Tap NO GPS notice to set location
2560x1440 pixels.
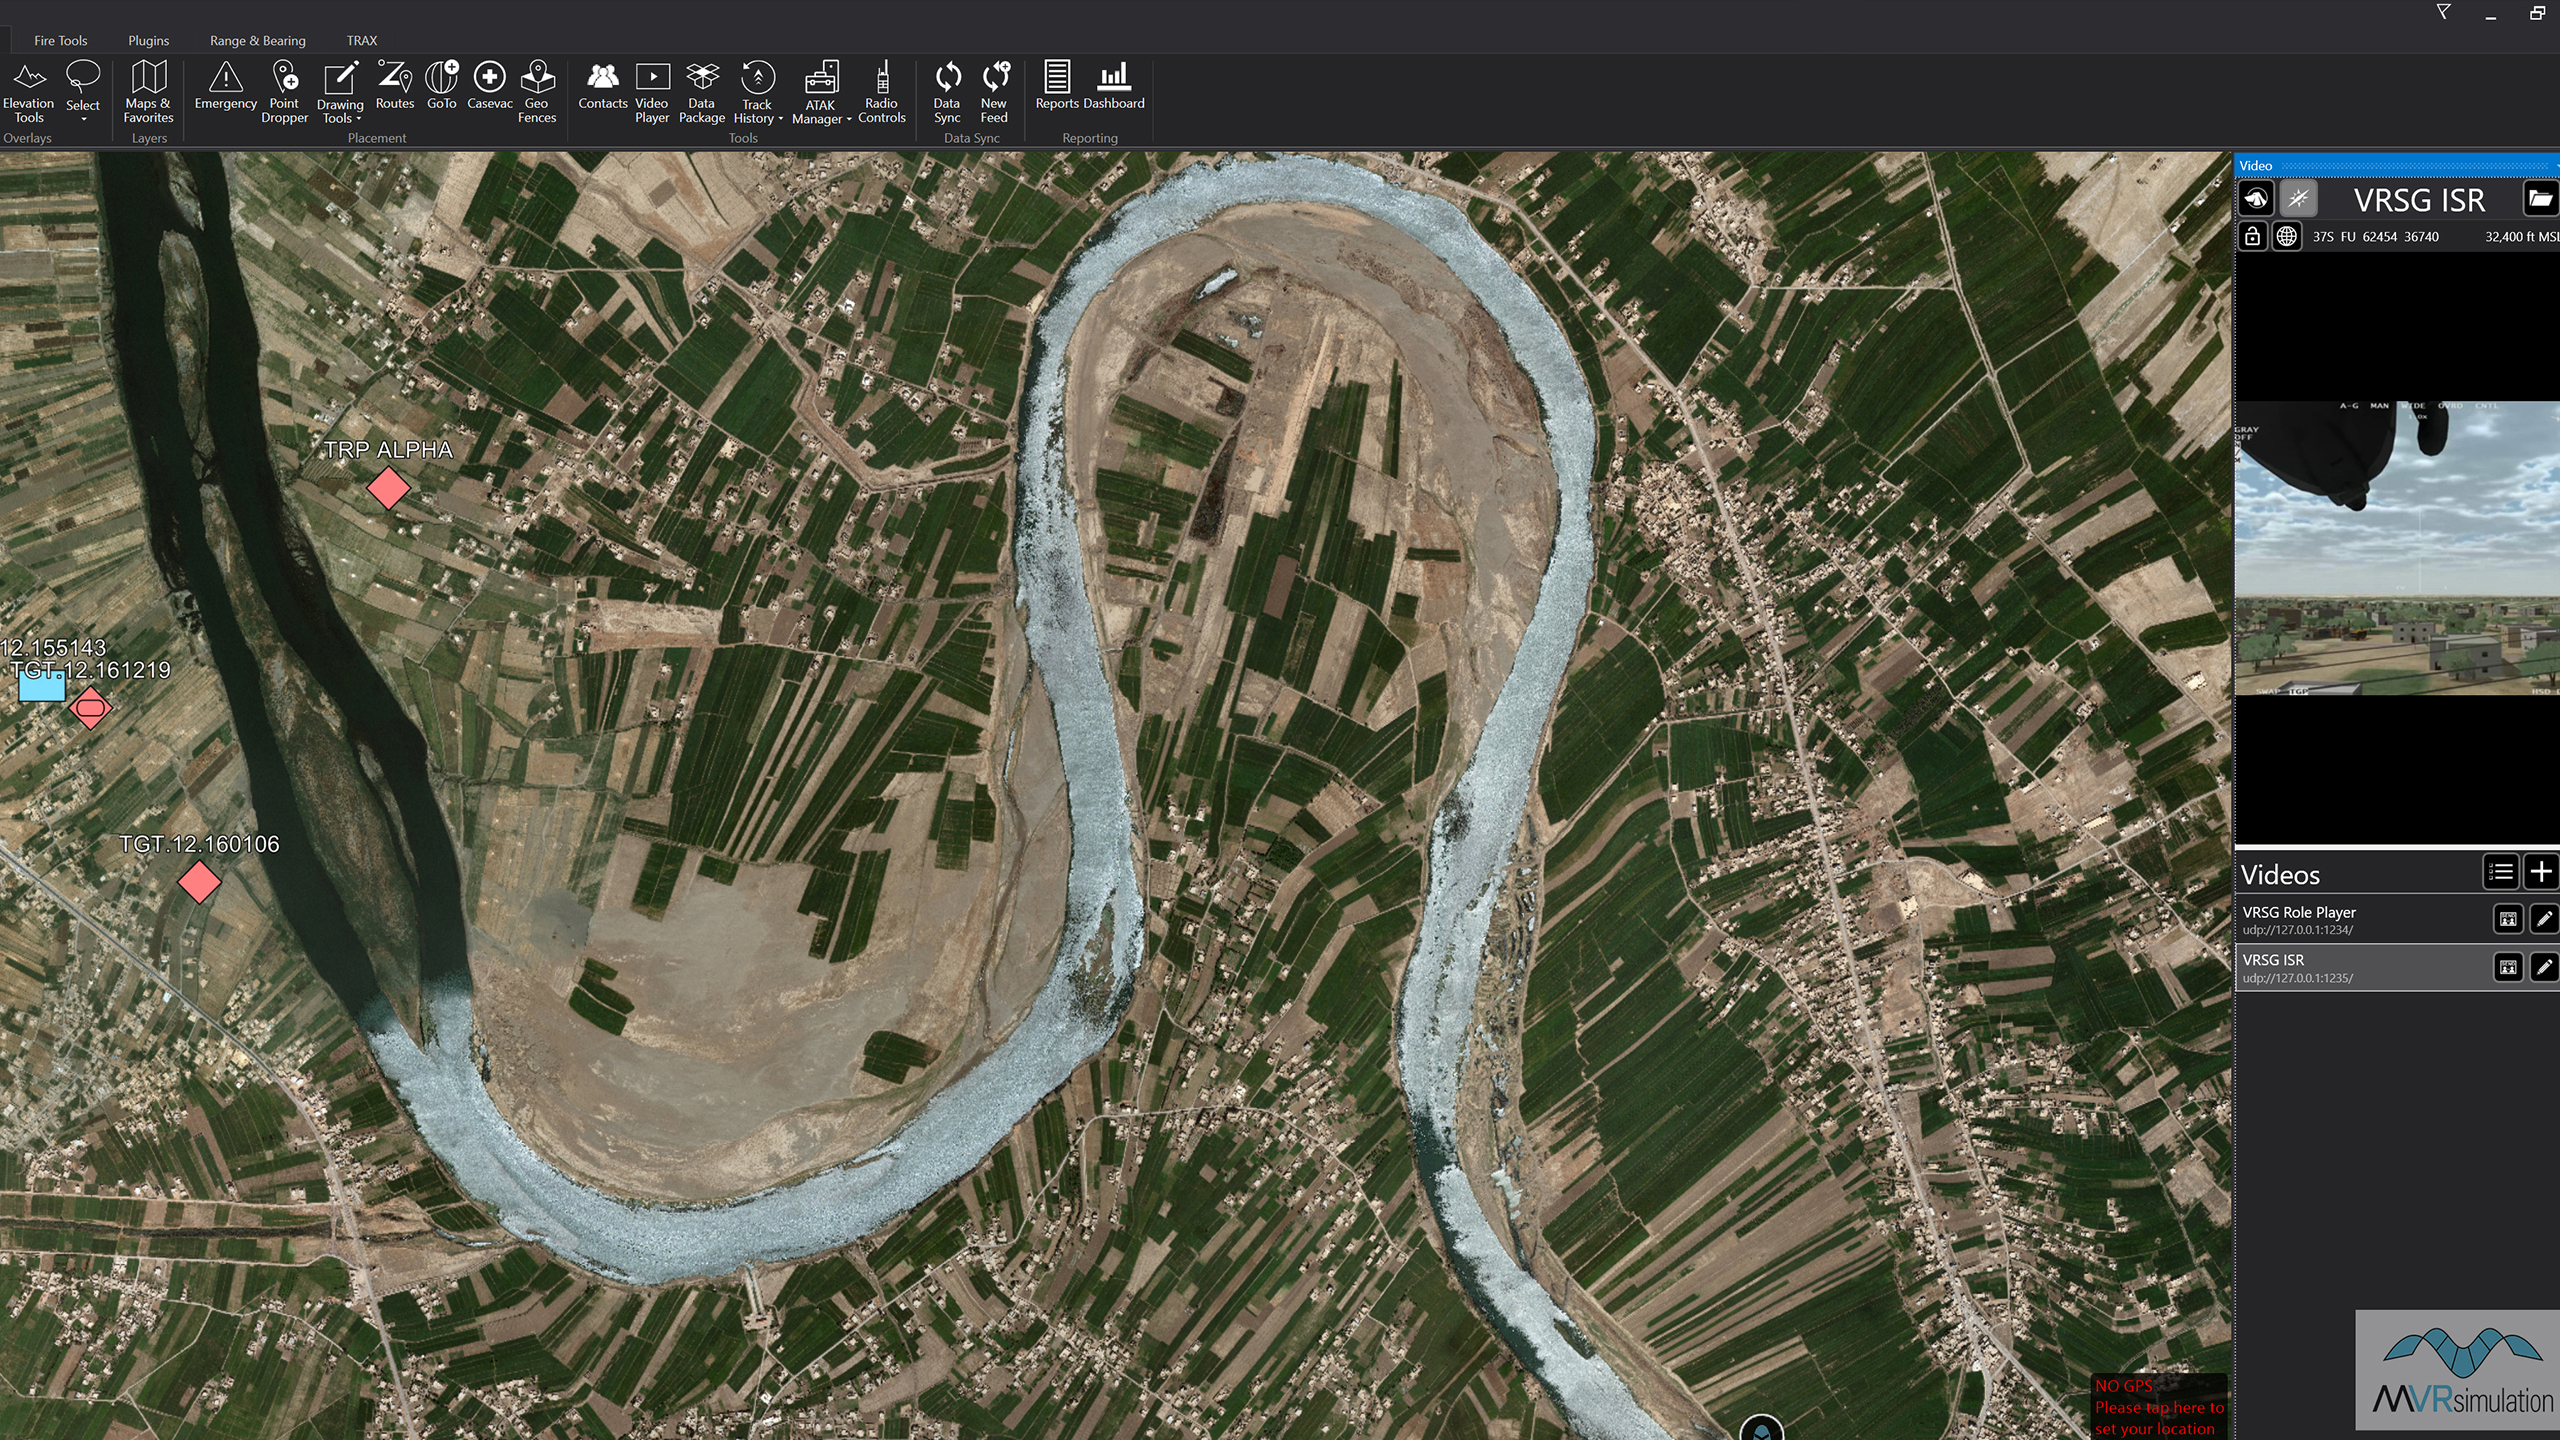tap(2159, 1407)
